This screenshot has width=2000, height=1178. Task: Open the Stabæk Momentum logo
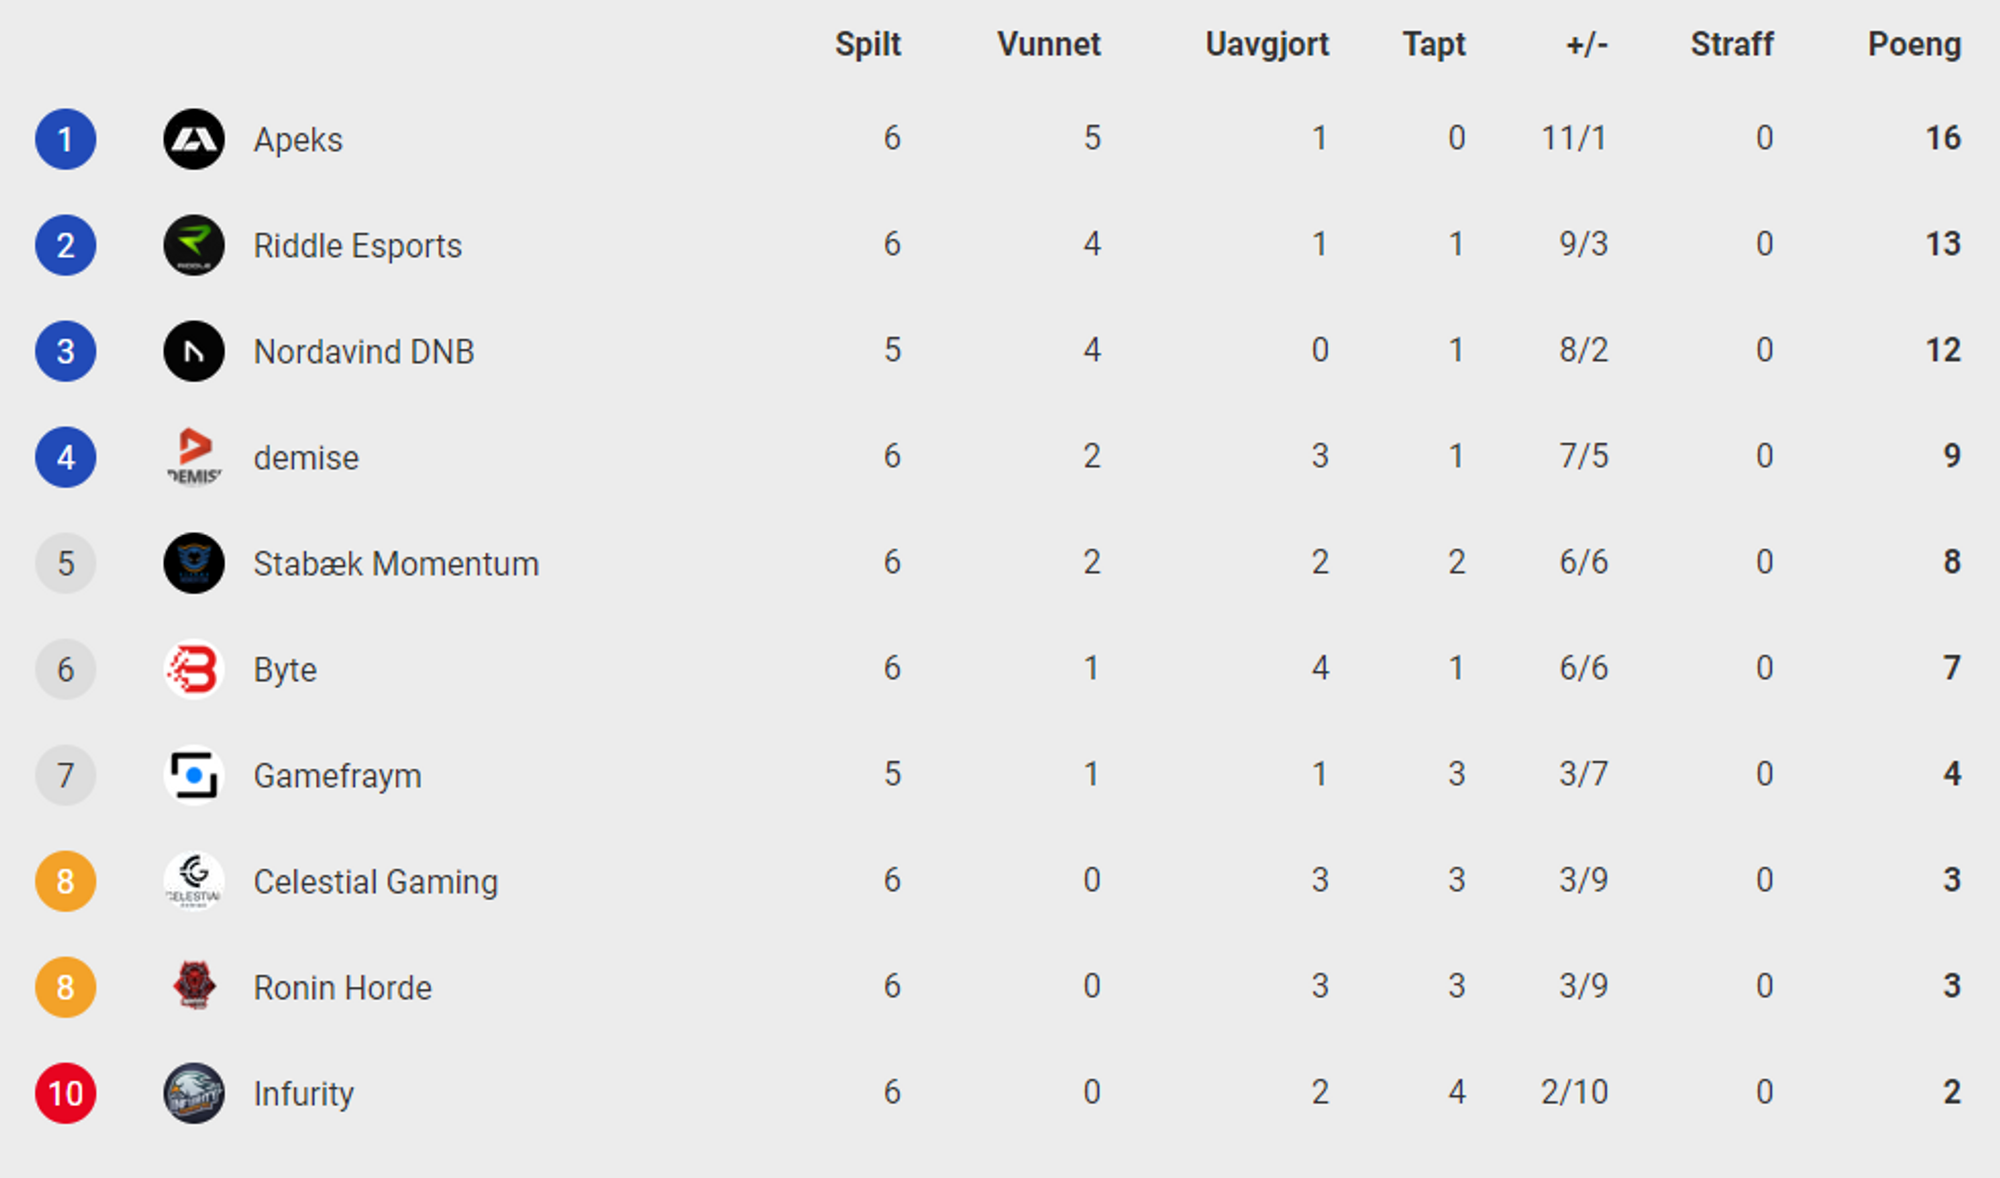pos(194,563)
